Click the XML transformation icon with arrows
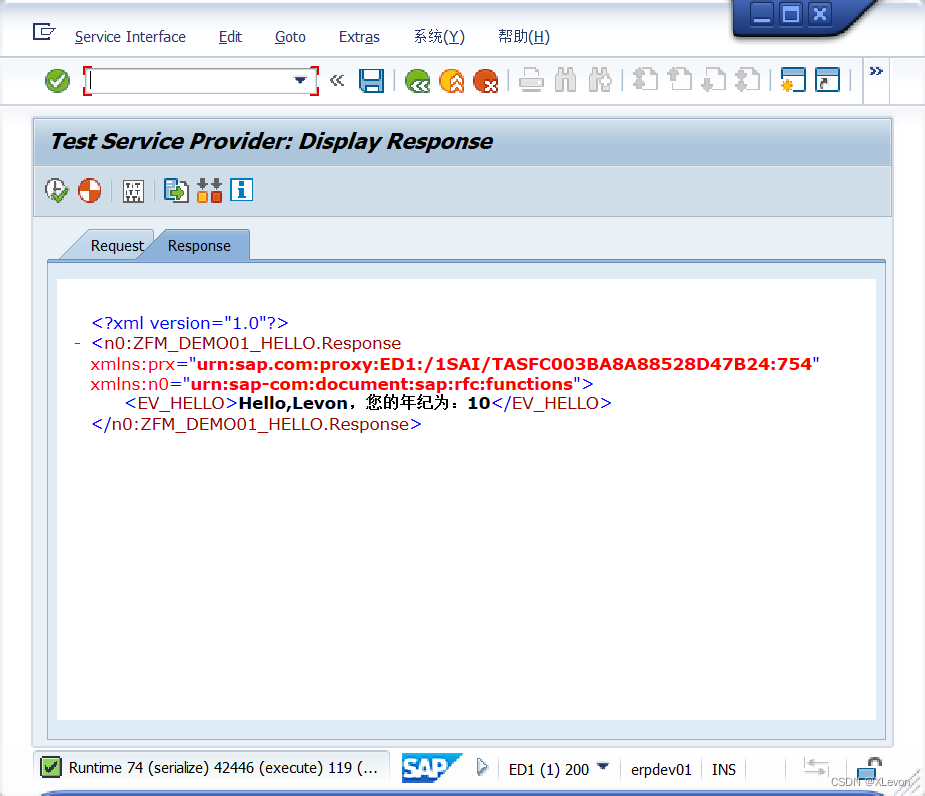This screenshot has height=796, width=925. tap(209, 190)
